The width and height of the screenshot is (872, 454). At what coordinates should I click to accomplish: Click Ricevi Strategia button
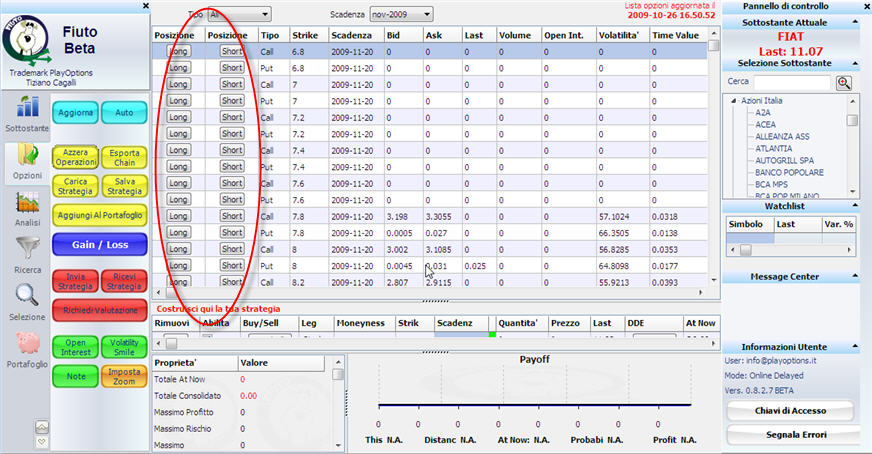(x=125, y=282)
